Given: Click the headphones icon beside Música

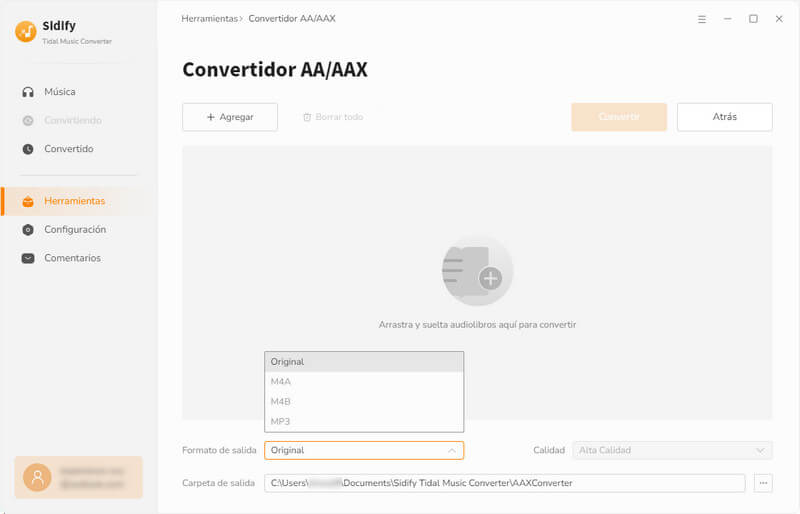Looking at the screenshot, I should [28, 92].
